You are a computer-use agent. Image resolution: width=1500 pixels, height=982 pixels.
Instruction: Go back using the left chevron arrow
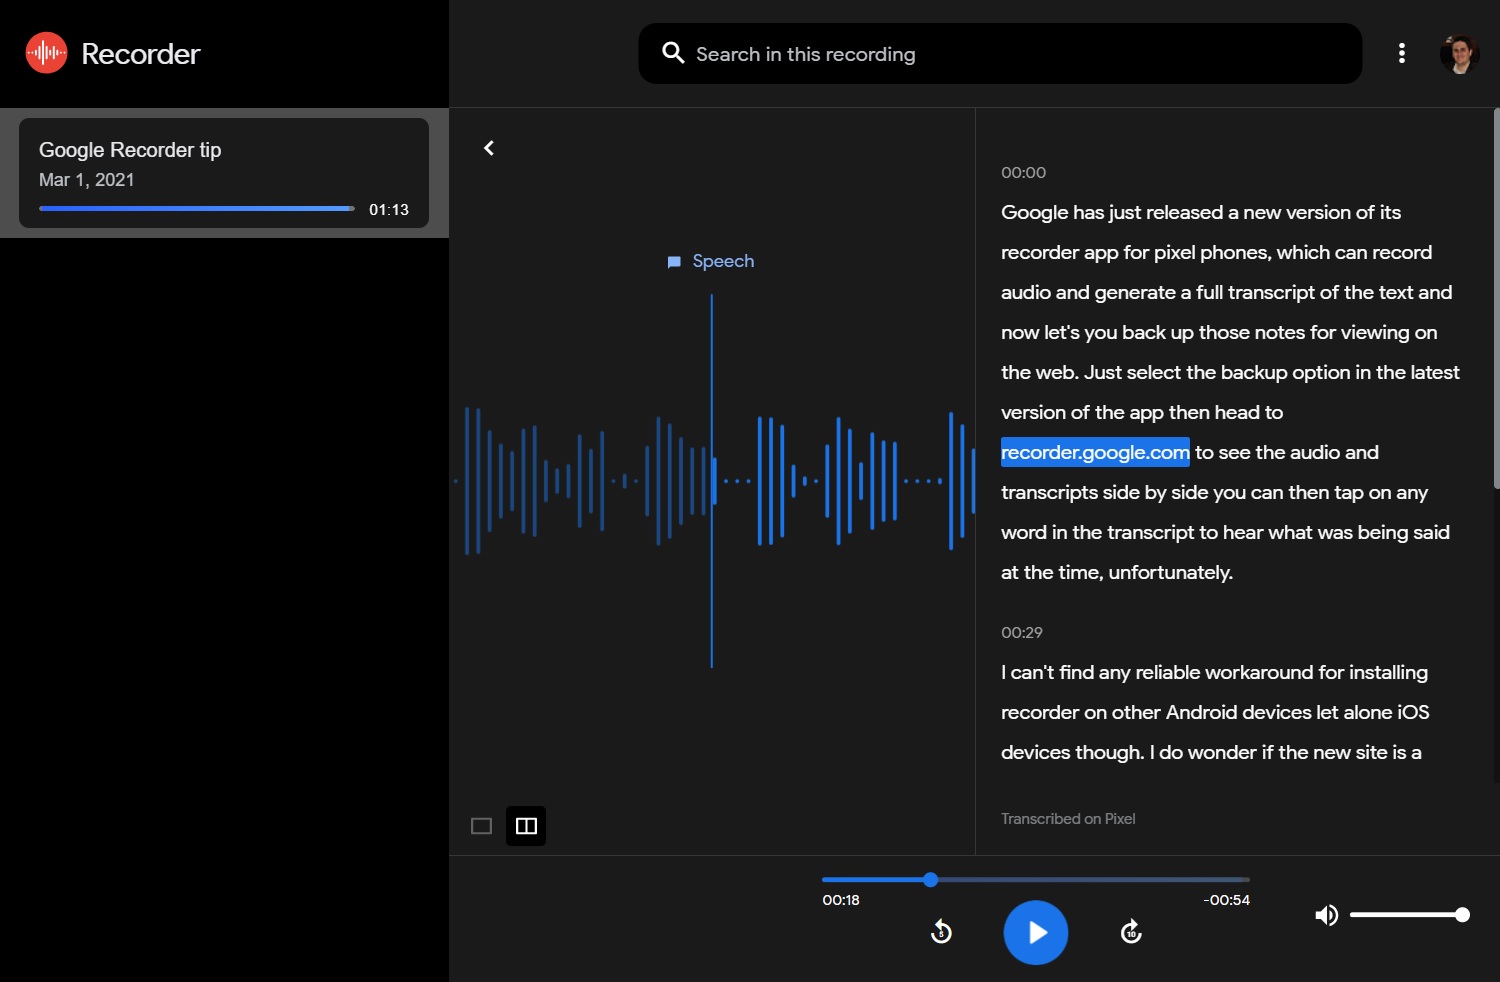489,148
